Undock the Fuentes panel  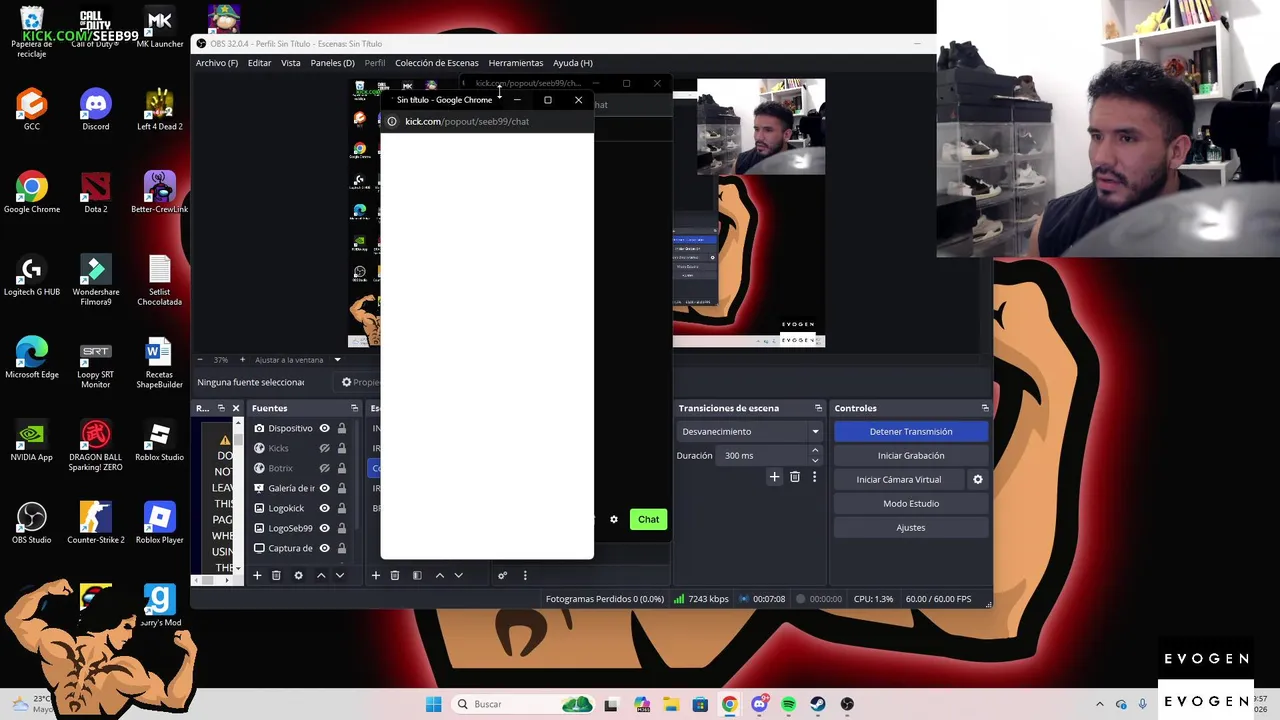354,408
